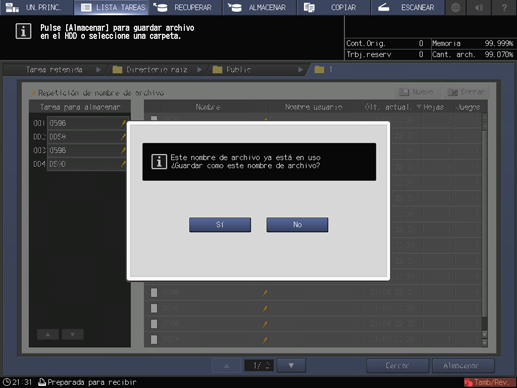
Task: Open the Public folder breadcrumb
Action: (232, 70)
